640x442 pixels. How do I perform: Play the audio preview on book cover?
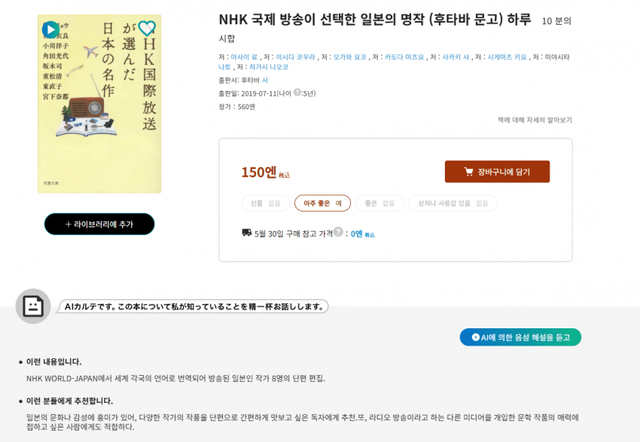50,29
